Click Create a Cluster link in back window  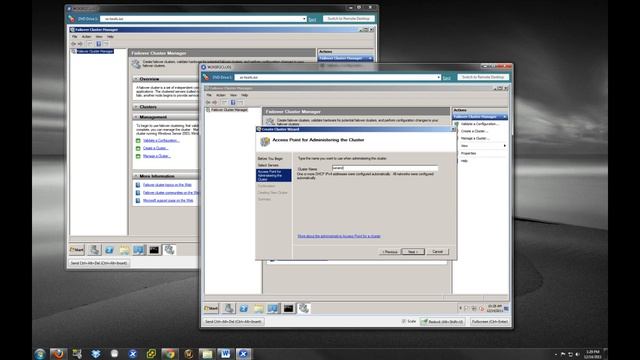pos(155,148)
